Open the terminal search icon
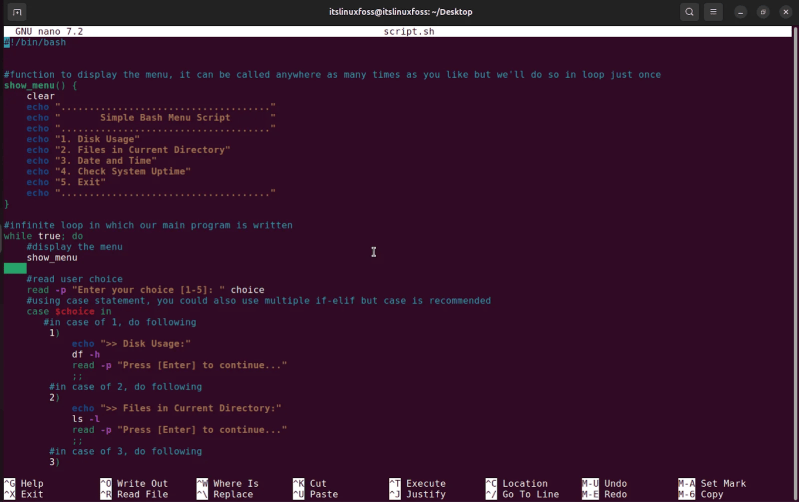 (689, 12)
